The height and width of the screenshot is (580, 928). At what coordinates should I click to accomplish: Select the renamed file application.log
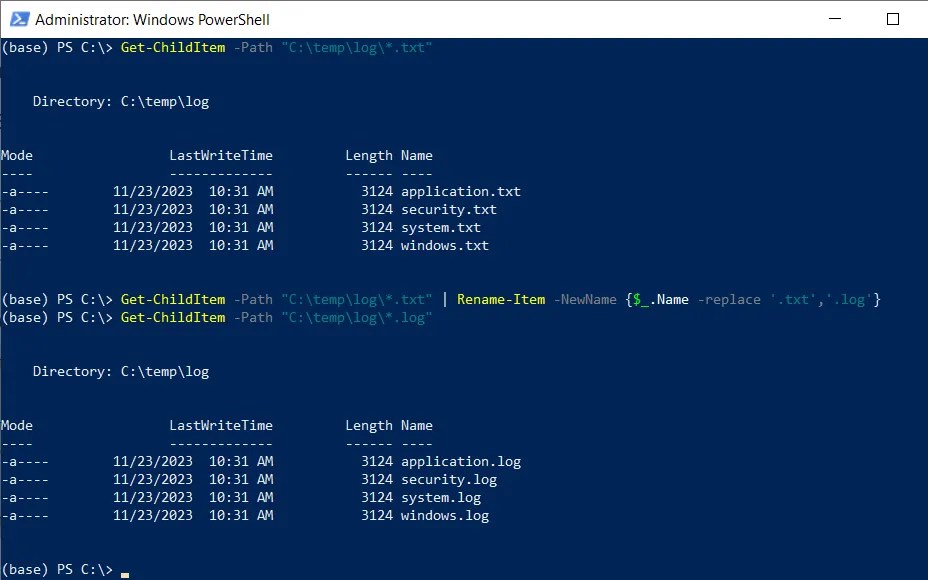tap(461, 461)
